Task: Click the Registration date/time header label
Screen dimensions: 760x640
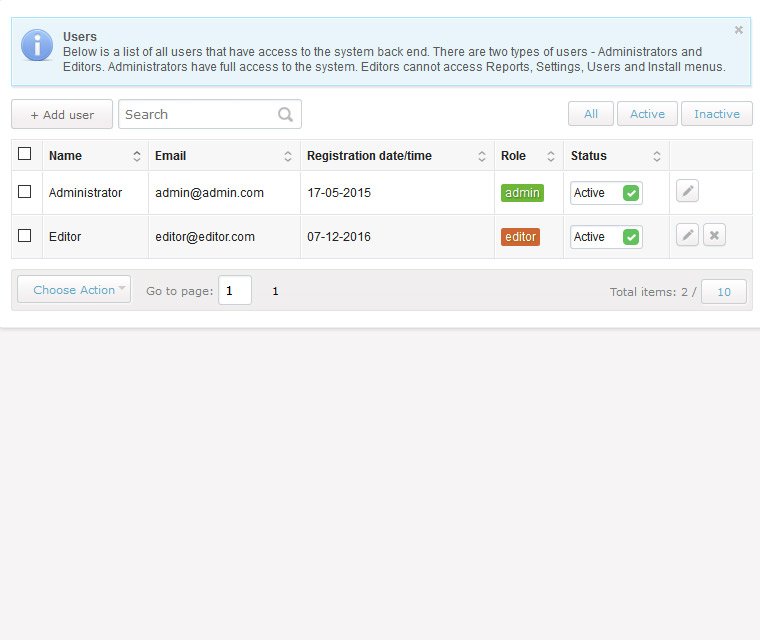Action: click(x=369, y=156)
